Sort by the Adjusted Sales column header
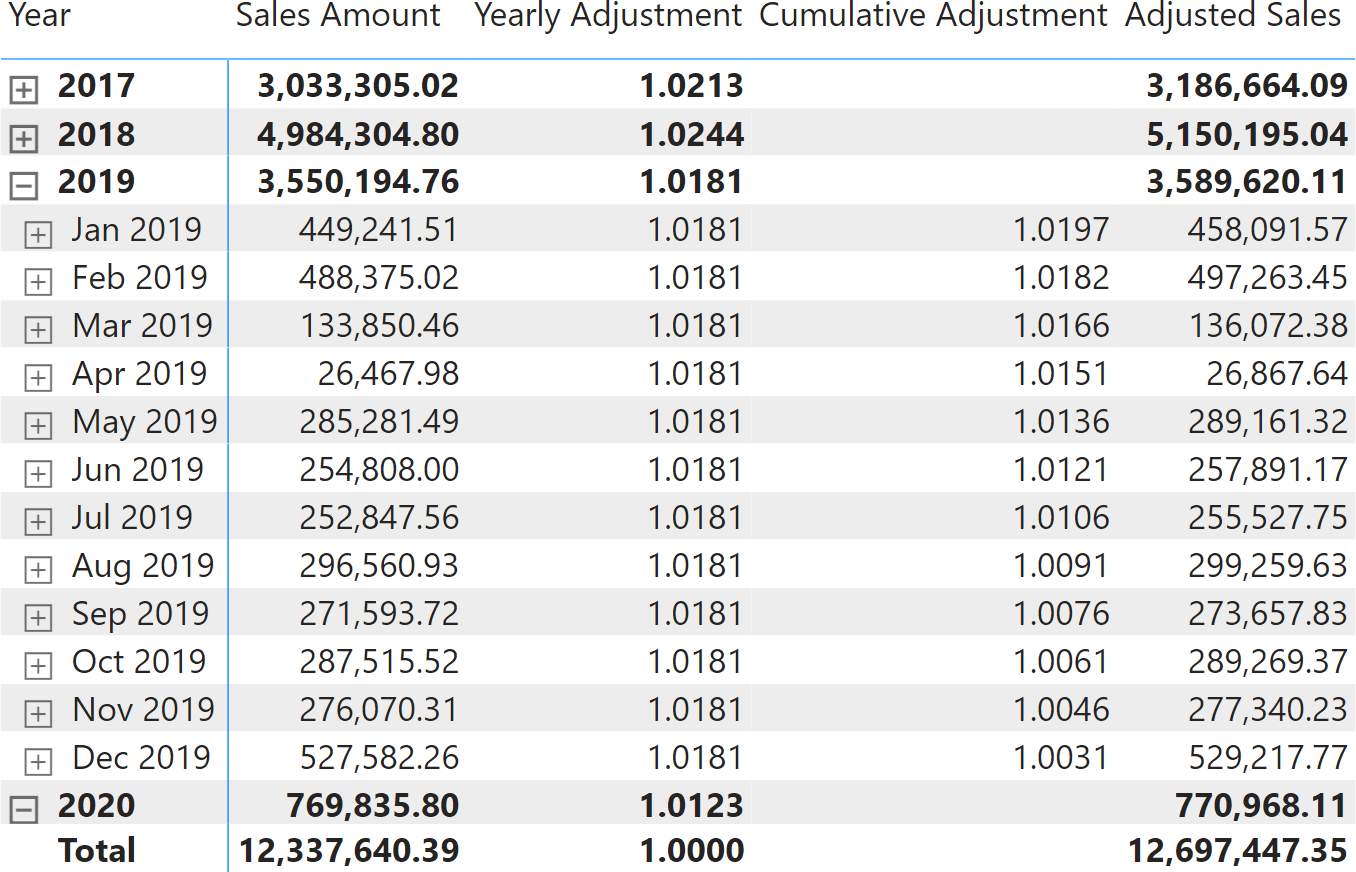The height and width of the screenshot is (872, 1356). (x=1233, y=16)
